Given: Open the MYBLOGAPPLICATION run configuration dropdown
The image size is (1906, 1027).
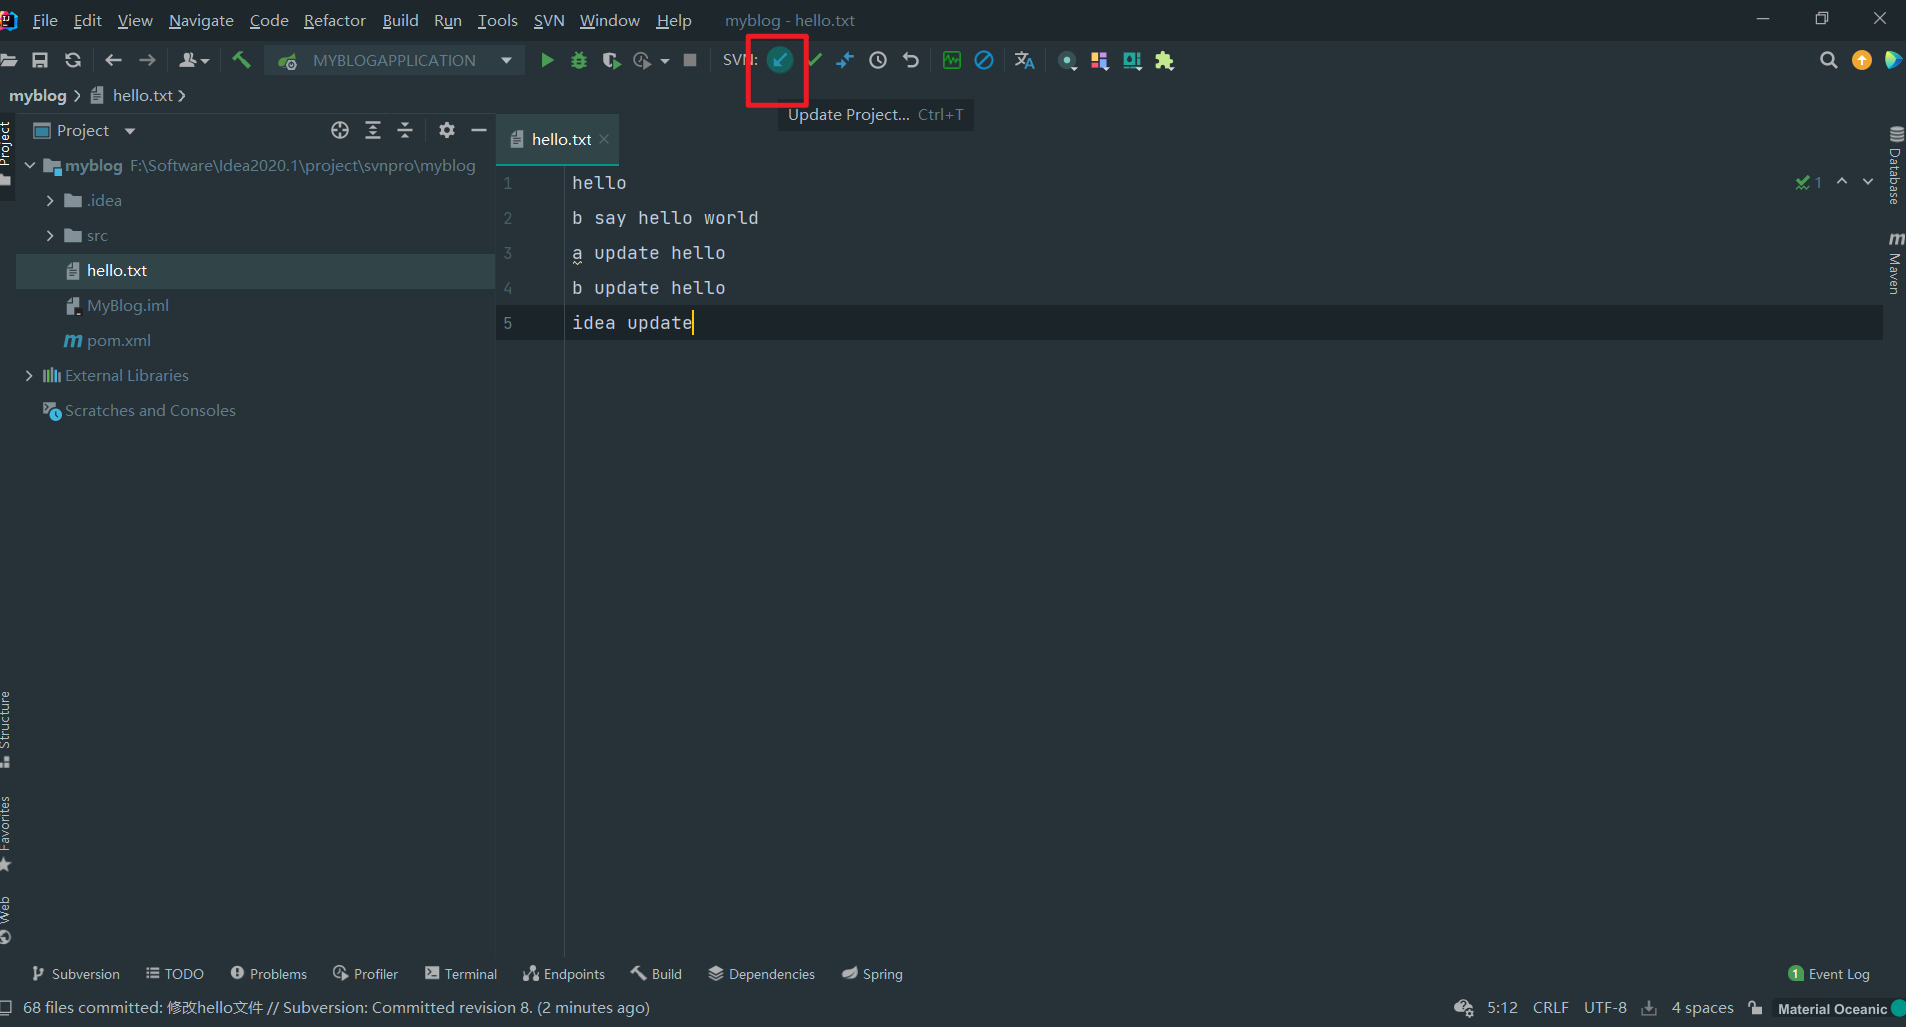Looking at the screenshot, I should click(395, 60).
